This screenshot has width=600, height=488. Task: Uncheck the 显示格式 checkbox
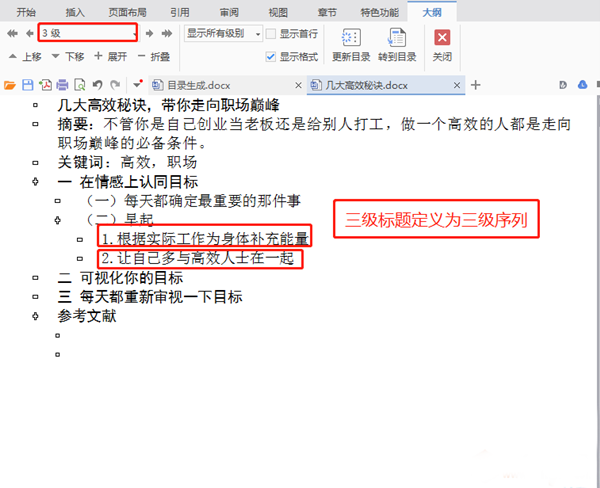click(x=271, y=57)
